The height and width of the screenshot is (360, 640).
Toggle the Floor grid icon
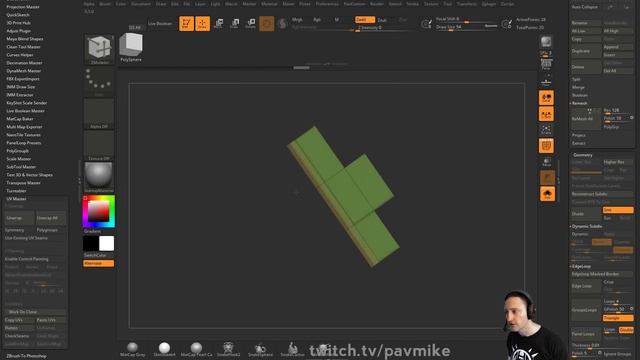(x=546, y=81)
